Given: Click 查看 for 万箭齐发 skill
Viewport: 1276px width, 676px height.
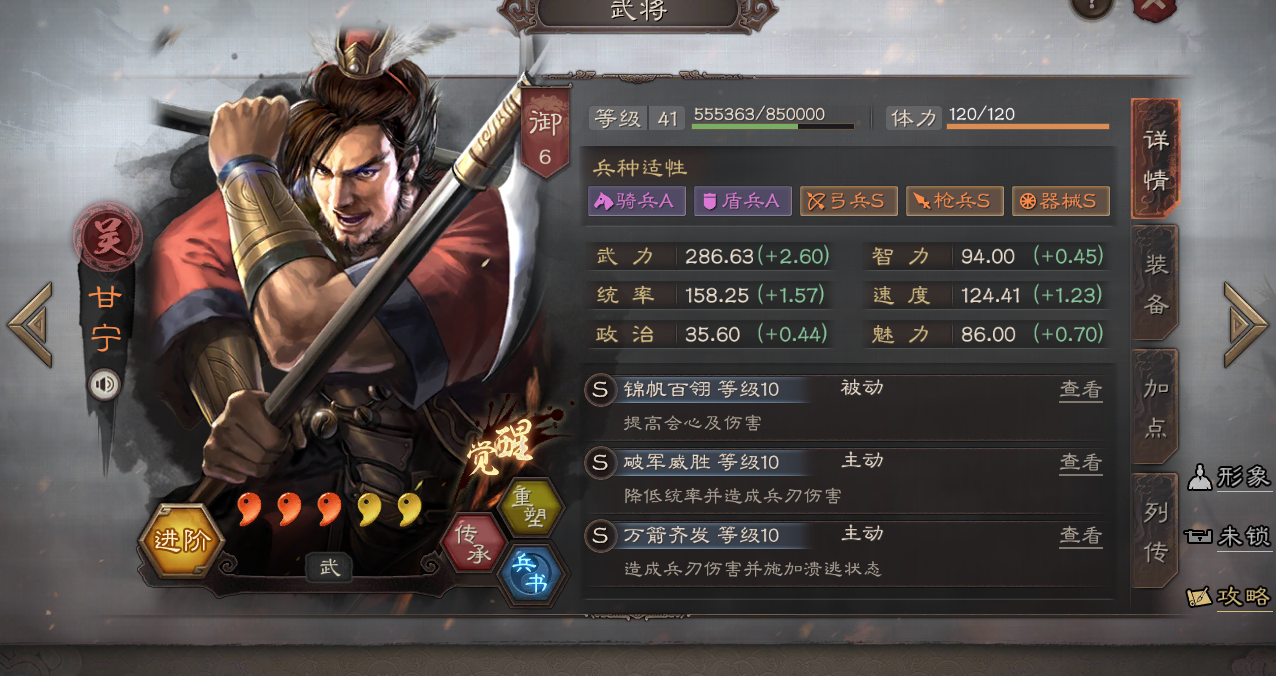Looking at the screenshot, I should click(x=1081, y=537).
